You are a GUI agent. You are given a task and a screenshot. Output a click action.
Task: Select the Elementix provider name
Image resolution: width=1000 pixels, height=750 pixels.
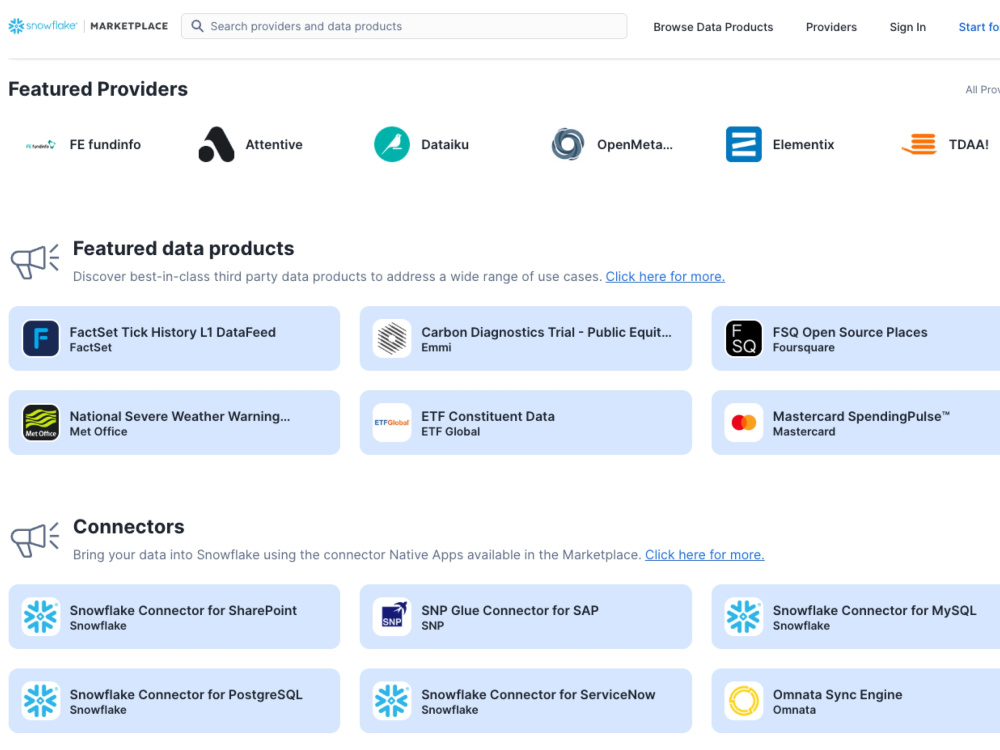click(804, 145)
